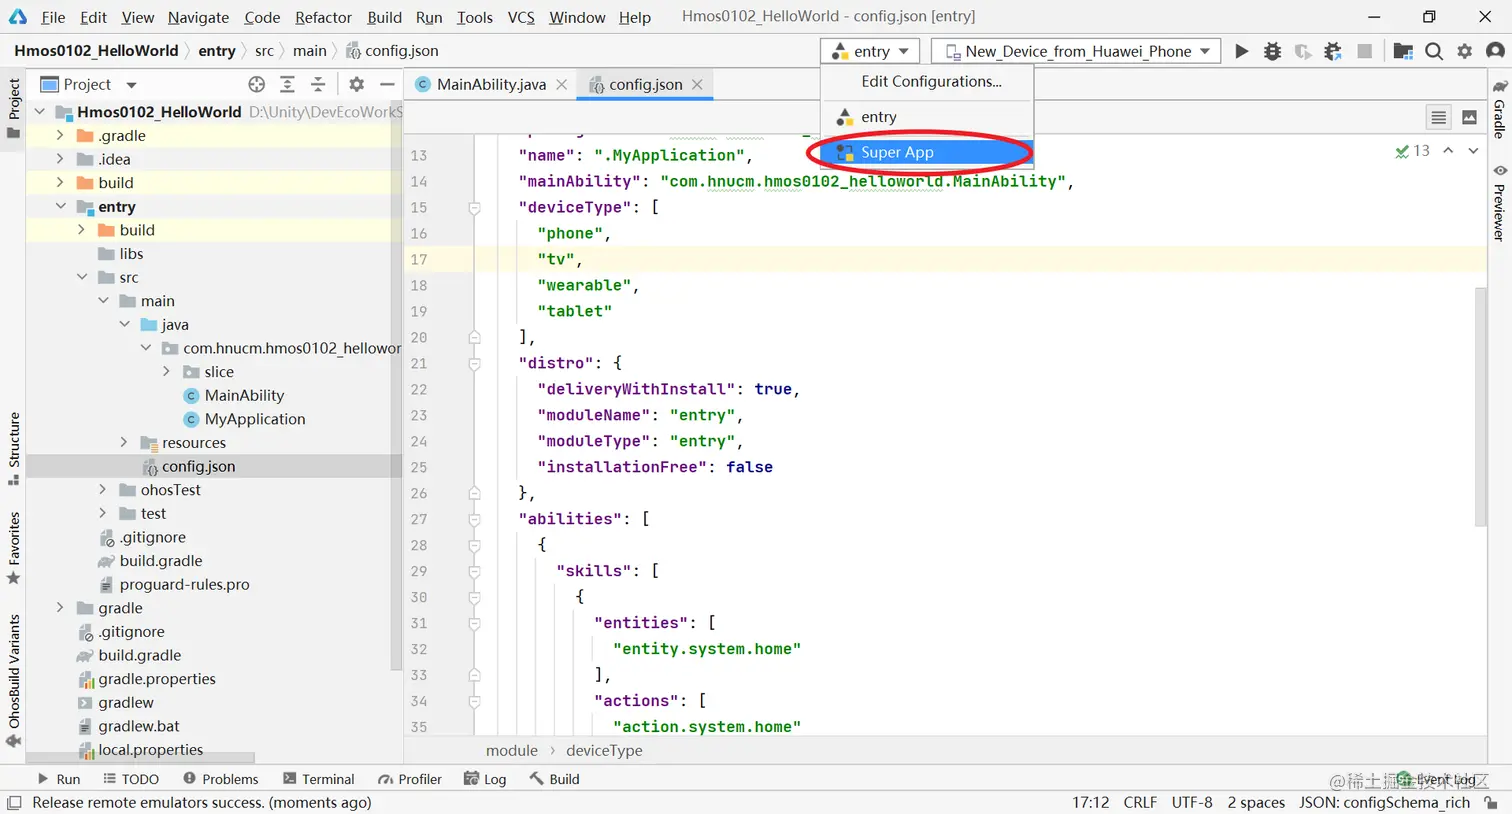The width and height of the screenshot is (1512, 814).
Task: Open the Previewer side panel
Action: pyautogui.click(x=1499, y=202)
